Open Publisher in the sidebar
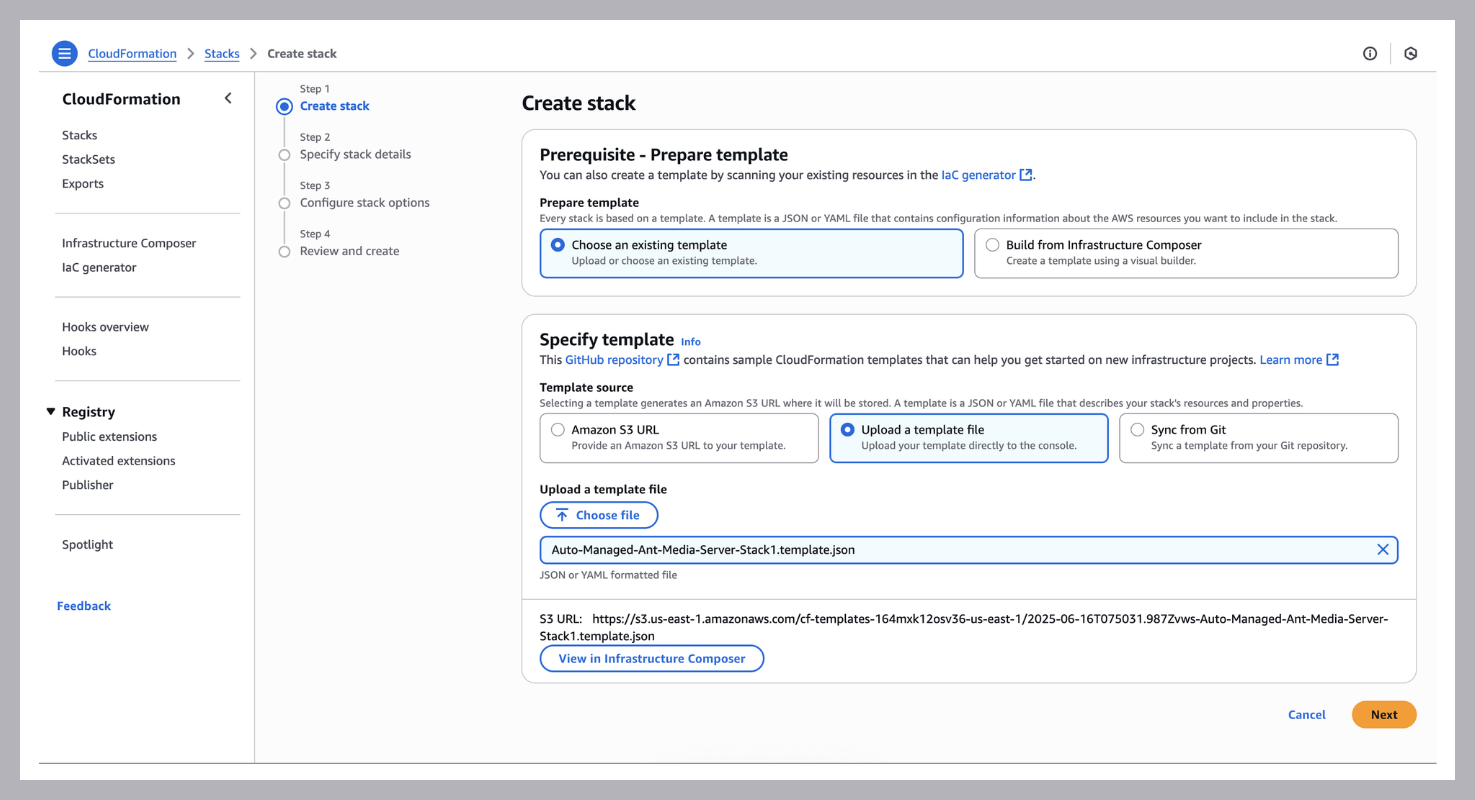This screenshot has height=800, width=1475. 88,485
